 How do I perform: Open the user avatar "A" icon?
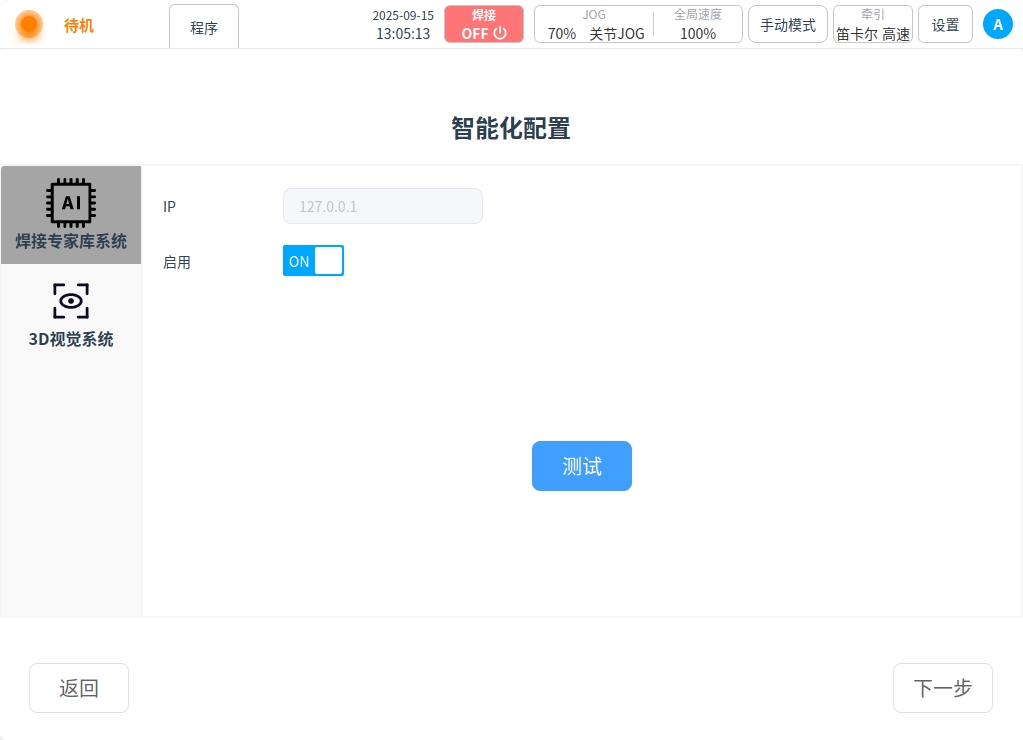[x=997, y=25]
